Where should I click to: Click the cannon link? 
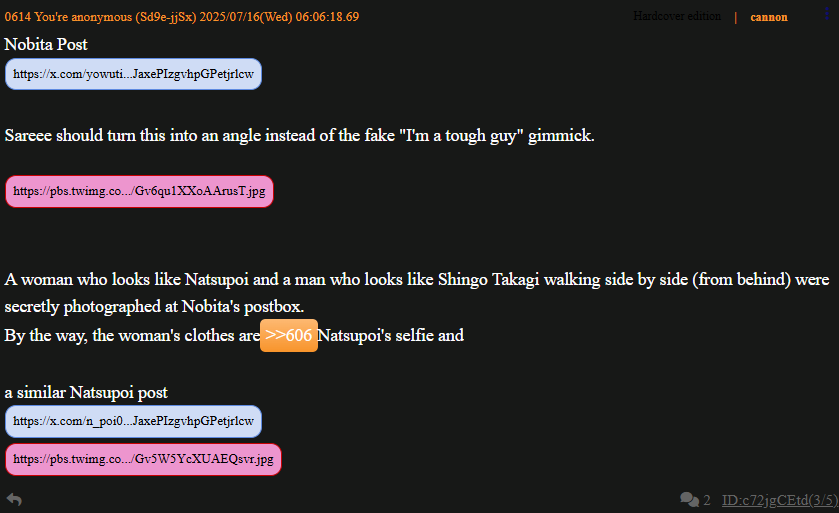tap(769, 17)
